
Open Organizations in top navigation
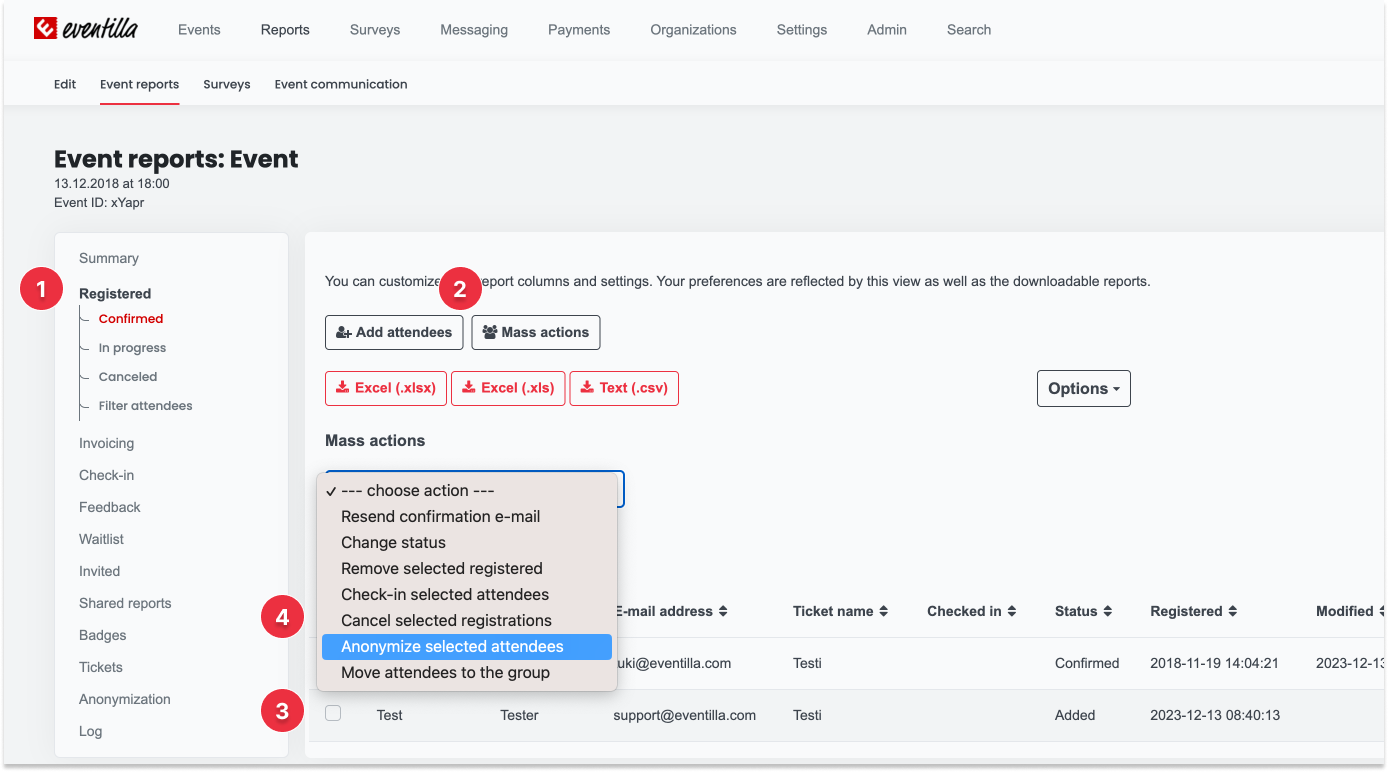pyautogui.click(x=693, y=30)
